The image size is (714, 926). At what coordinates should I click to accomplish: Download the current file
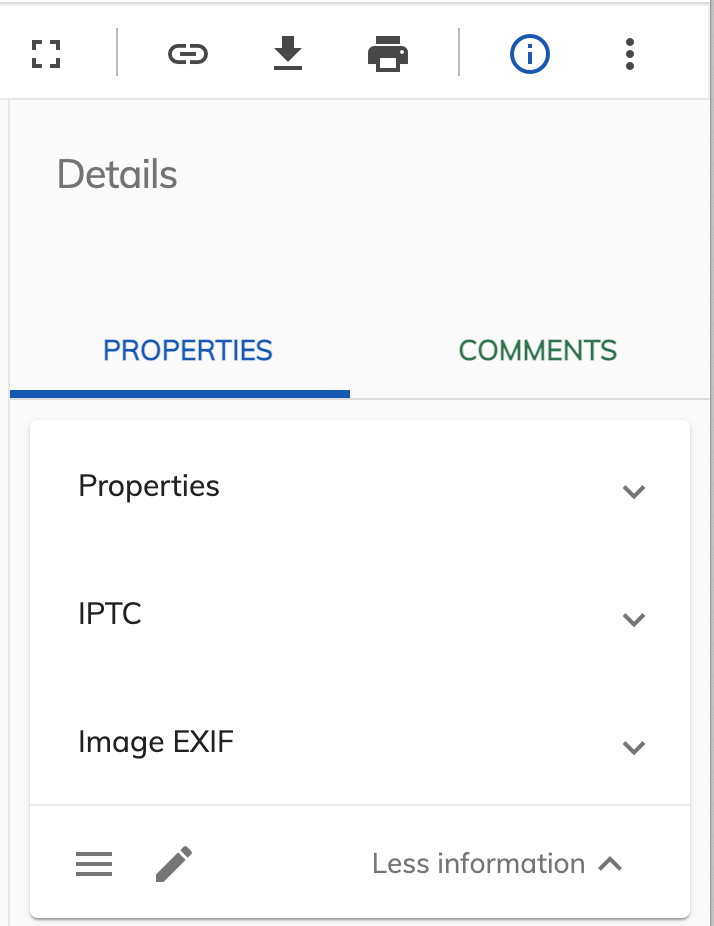pos(288,54)
